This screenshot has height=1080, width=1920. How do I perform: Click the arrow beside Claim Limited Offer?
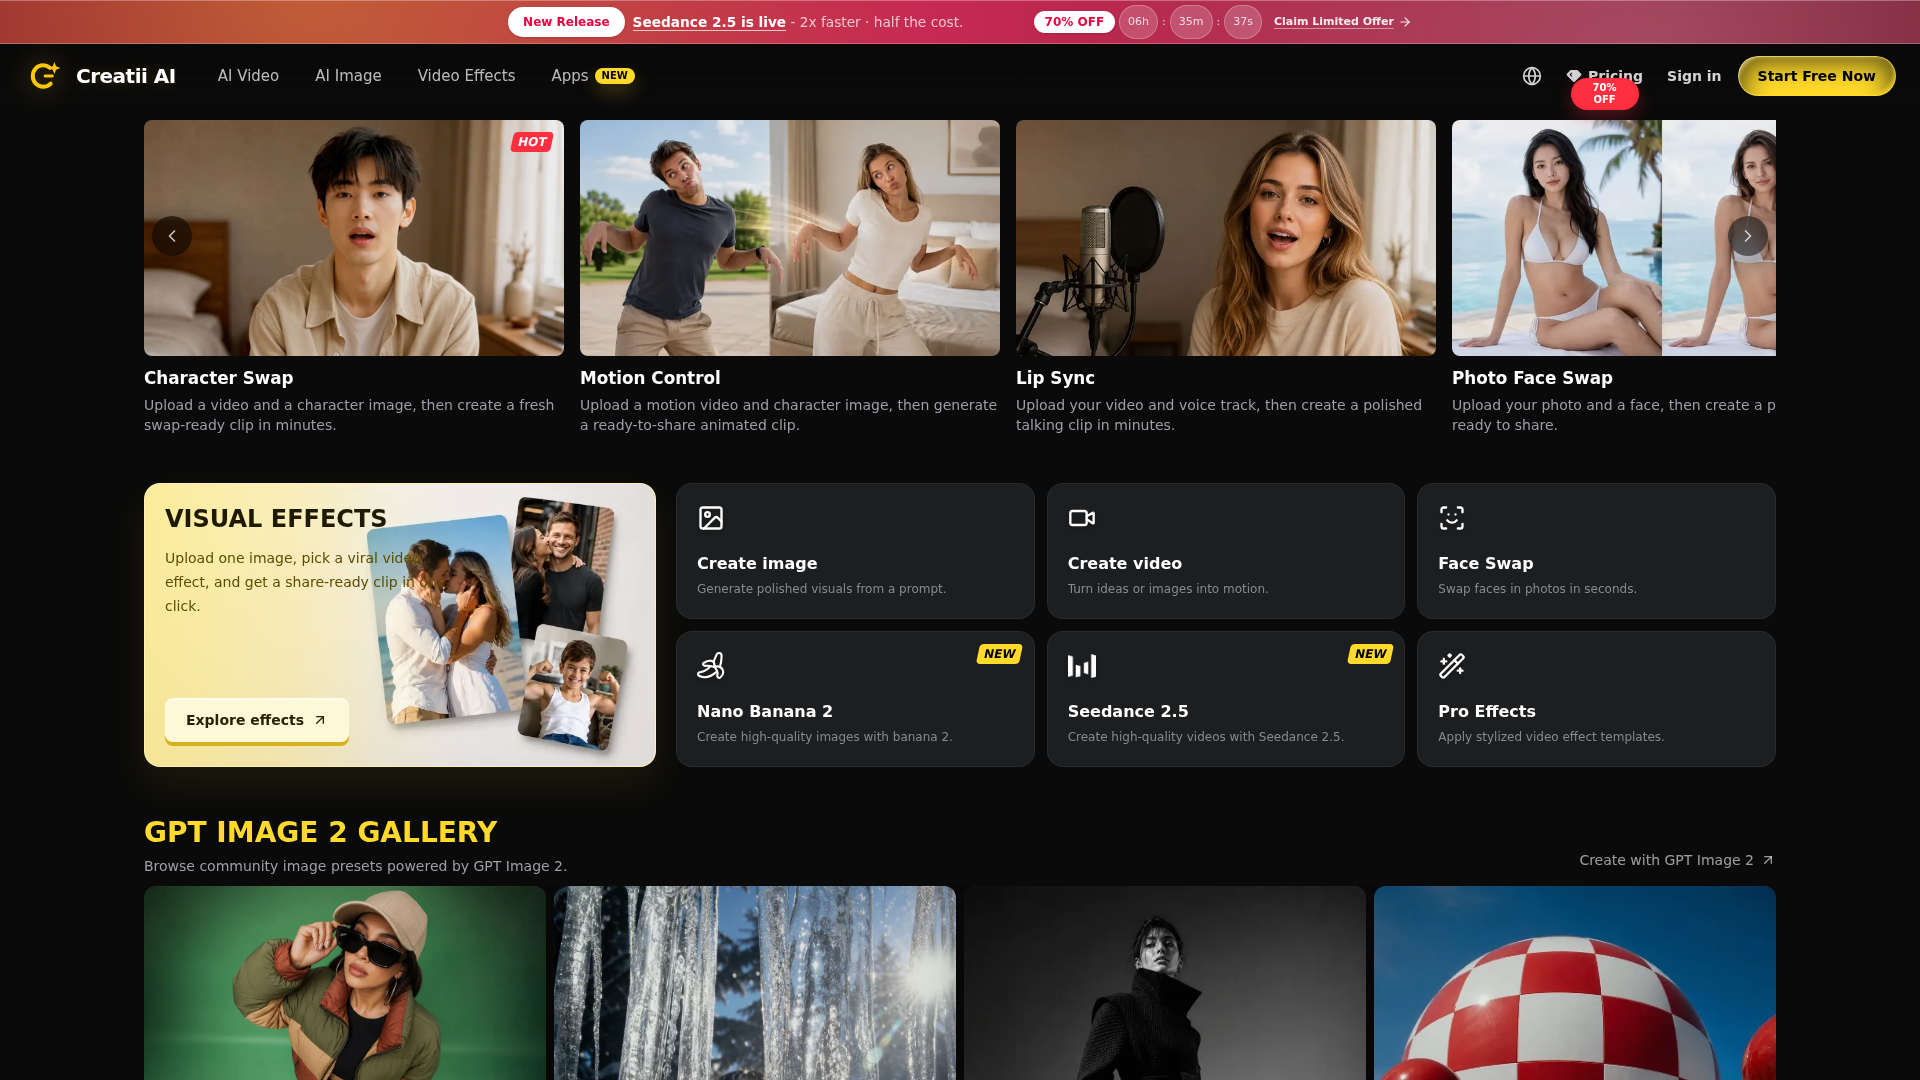[1405, 22]
